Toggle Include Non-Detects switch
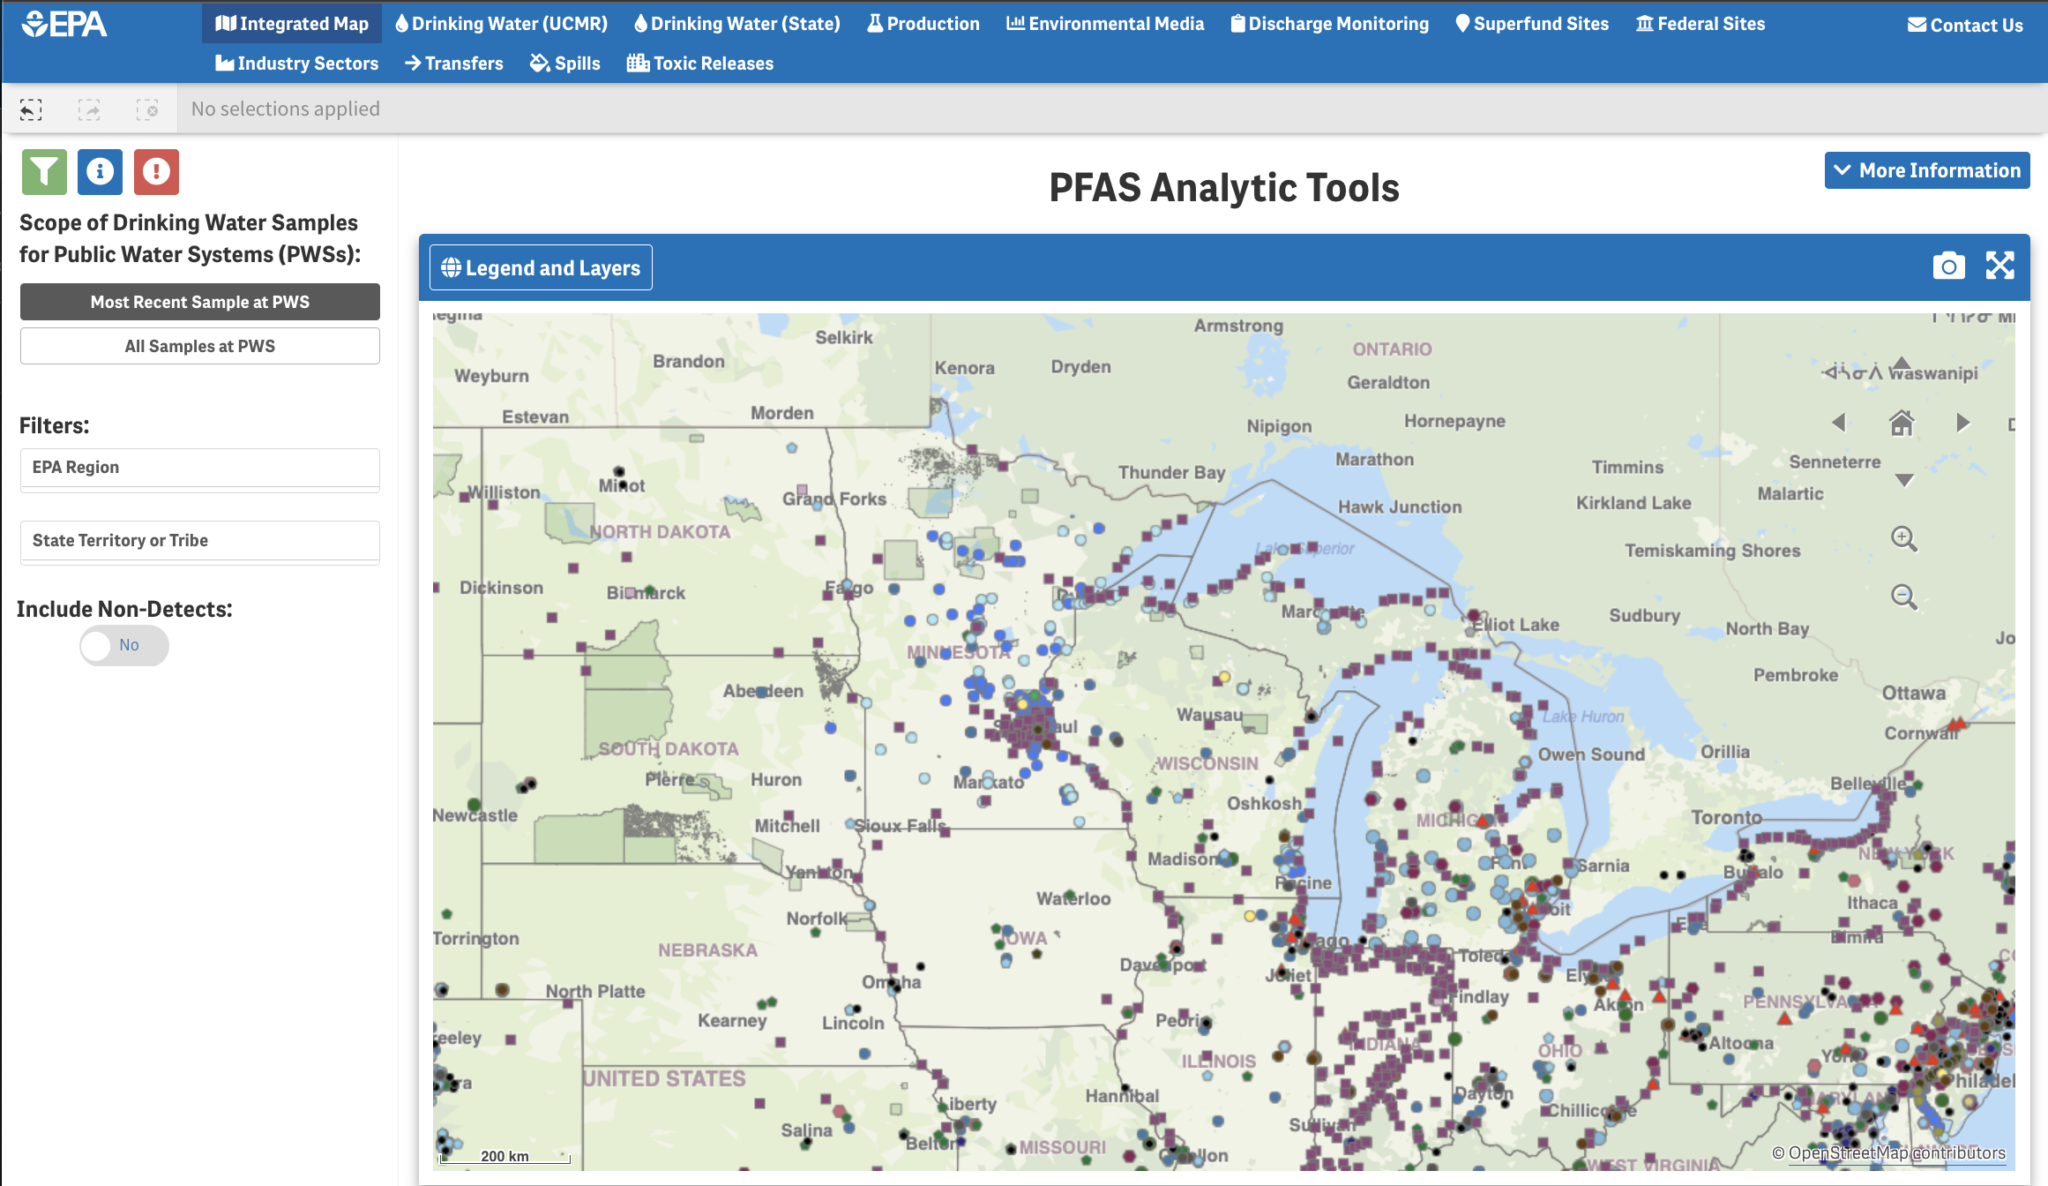This screenshot has height=1186, width=2048. (x=124, y=645)
